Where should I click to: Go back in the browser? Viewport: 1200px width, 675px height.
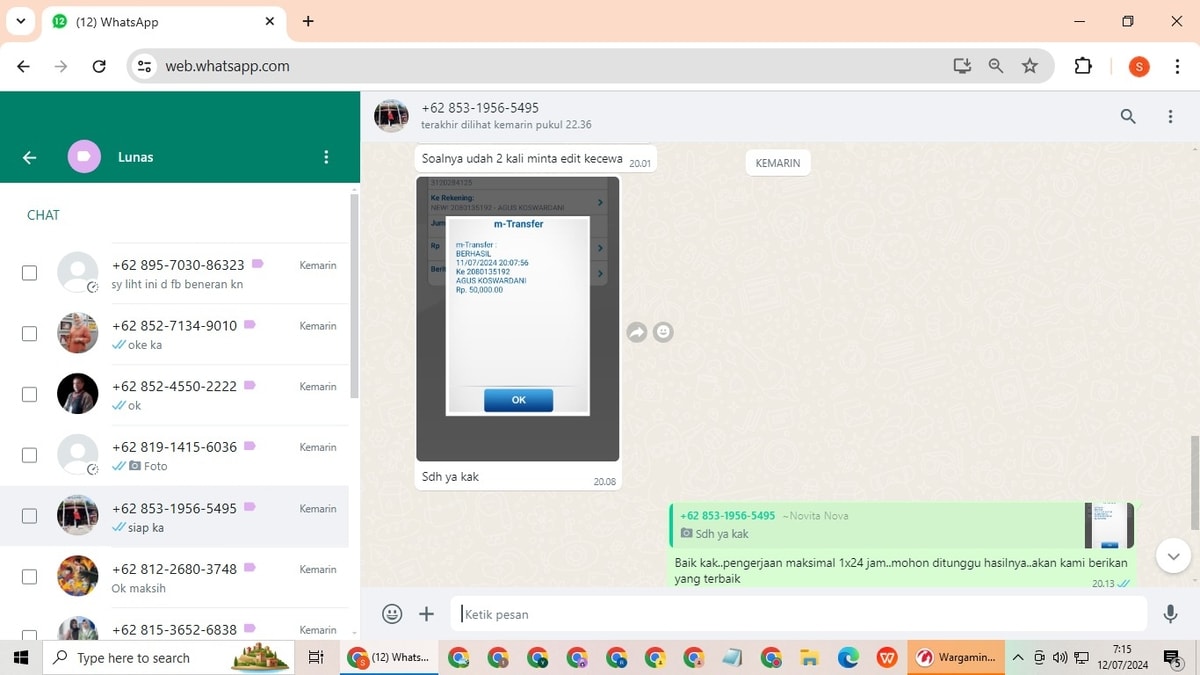[x=23, y=66]
